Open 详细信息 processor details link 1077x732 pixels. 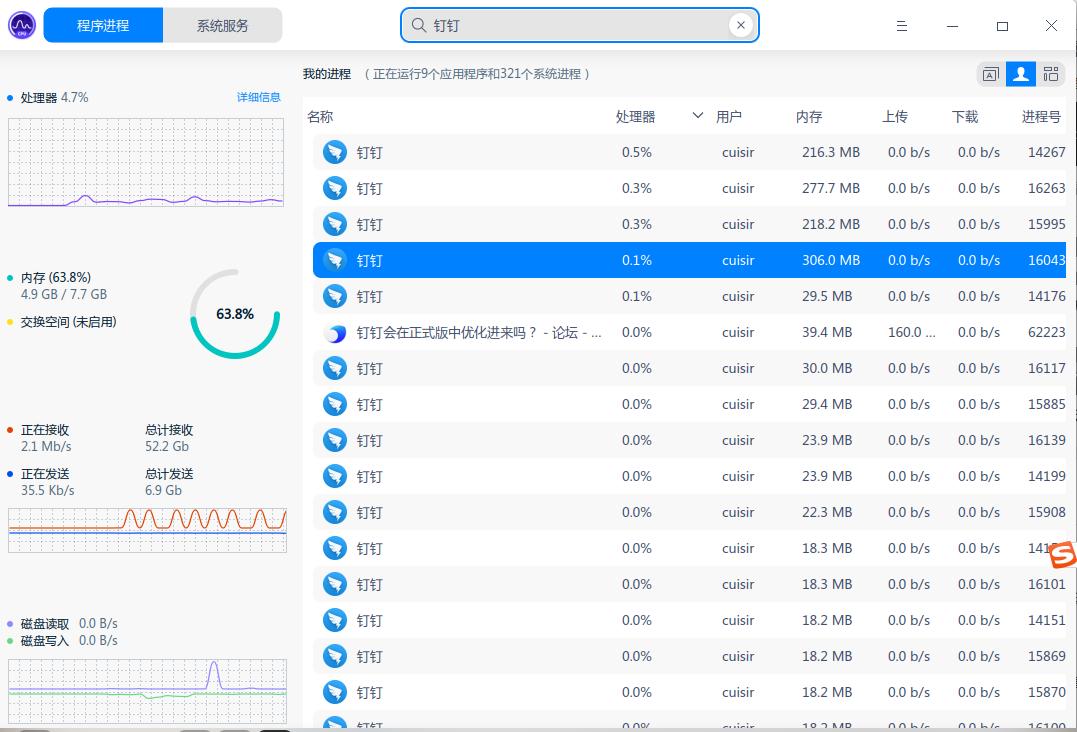click(x=260, y=97)
